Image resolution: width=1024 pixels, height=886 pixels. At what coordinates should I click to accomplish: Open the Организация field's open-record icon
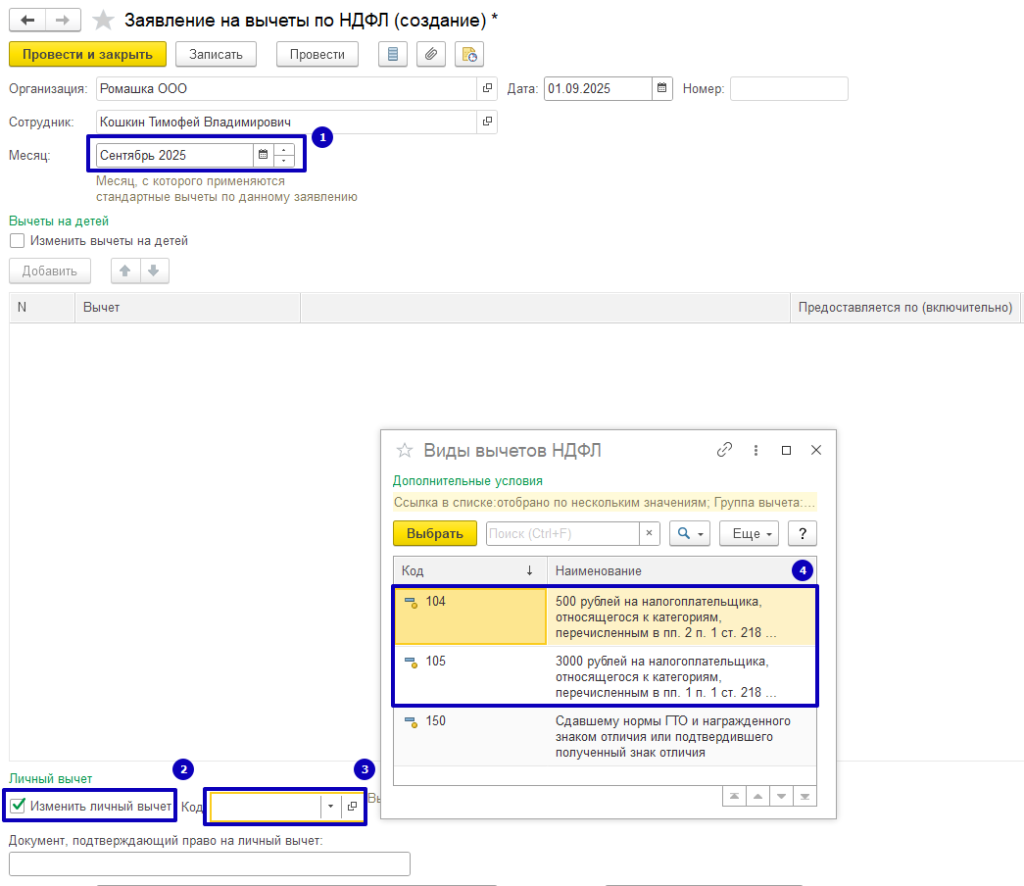pyautogui.click(x=487, y=89)
